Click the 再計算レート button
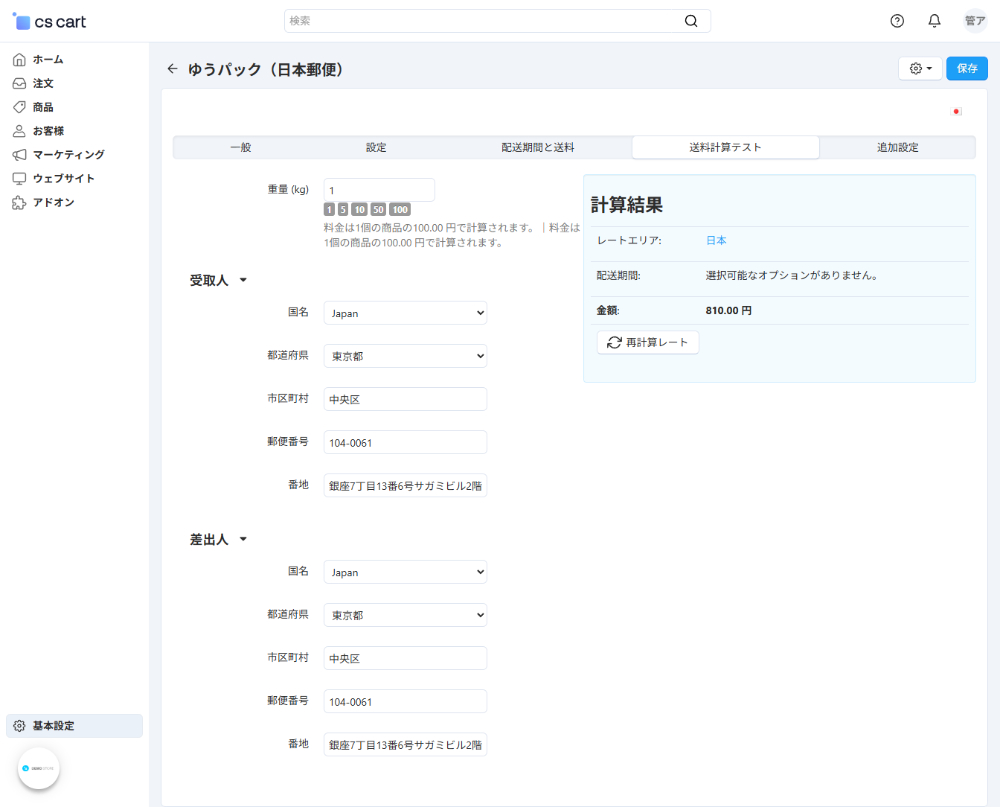The width and height of the screenshot is (1000, 807). (x=647, y=342)
